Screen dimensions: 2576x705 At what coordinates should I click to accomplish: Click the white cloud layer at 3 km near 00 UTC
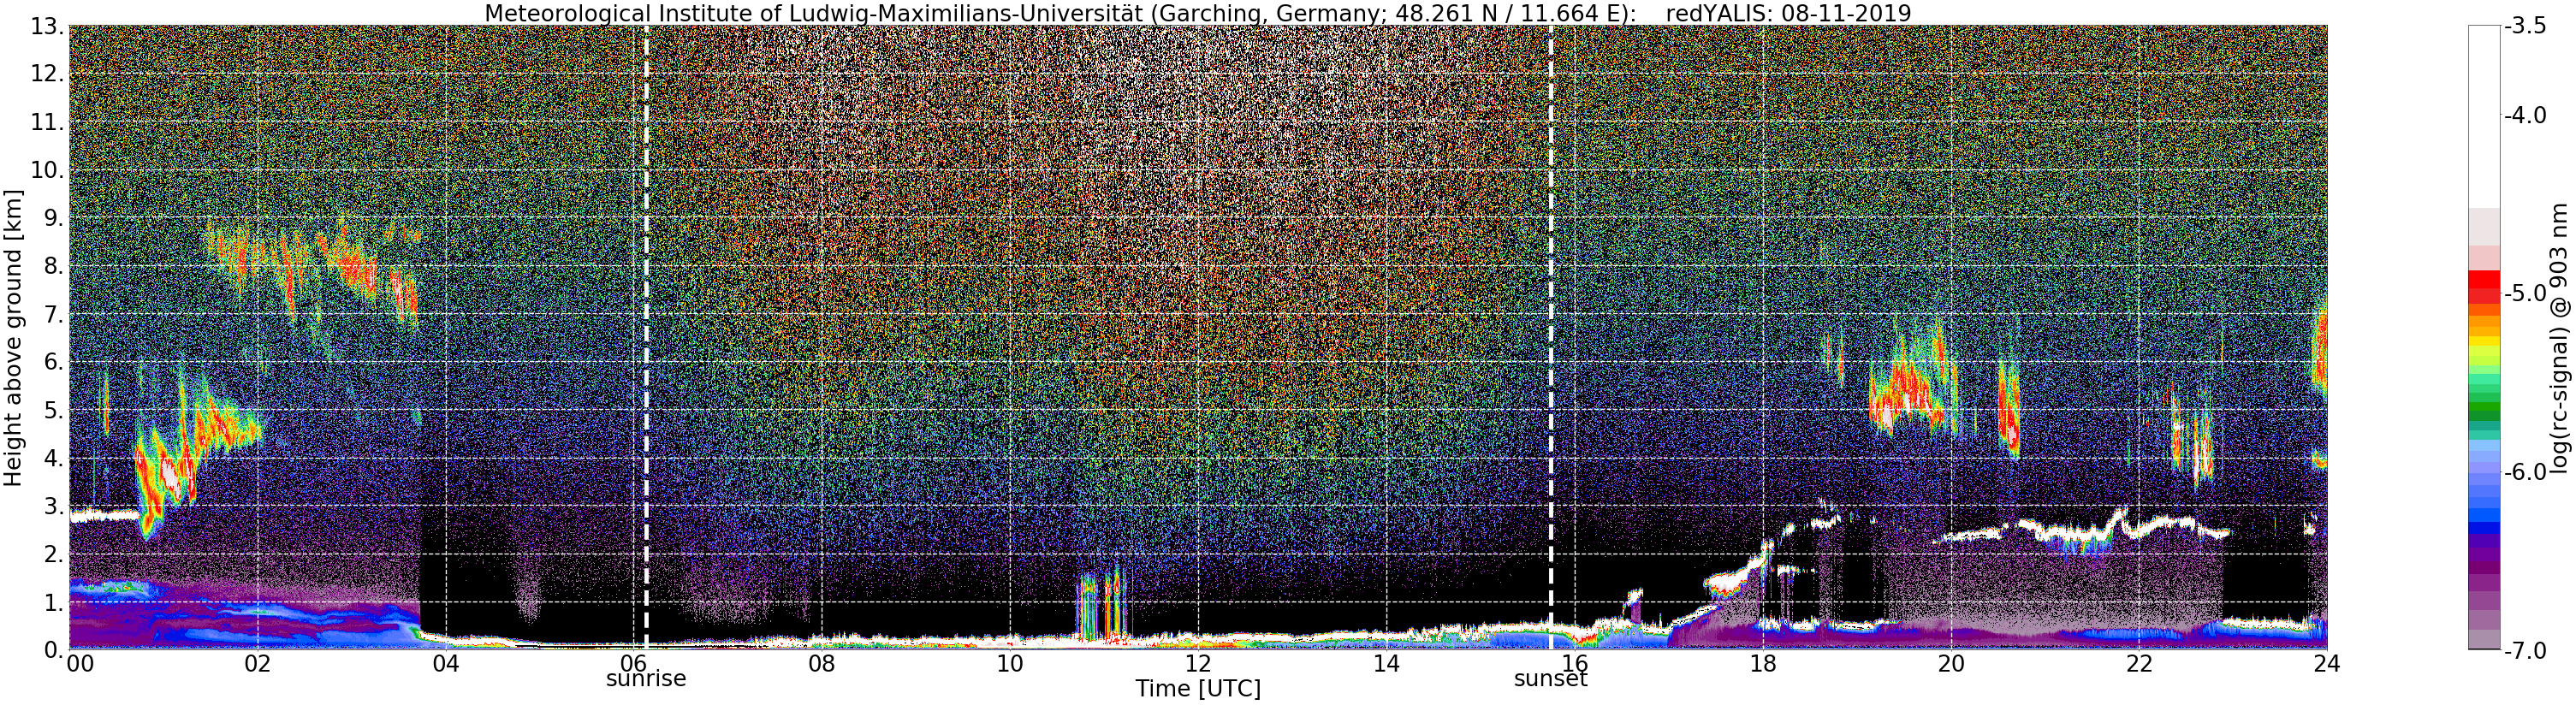point(104,516)
